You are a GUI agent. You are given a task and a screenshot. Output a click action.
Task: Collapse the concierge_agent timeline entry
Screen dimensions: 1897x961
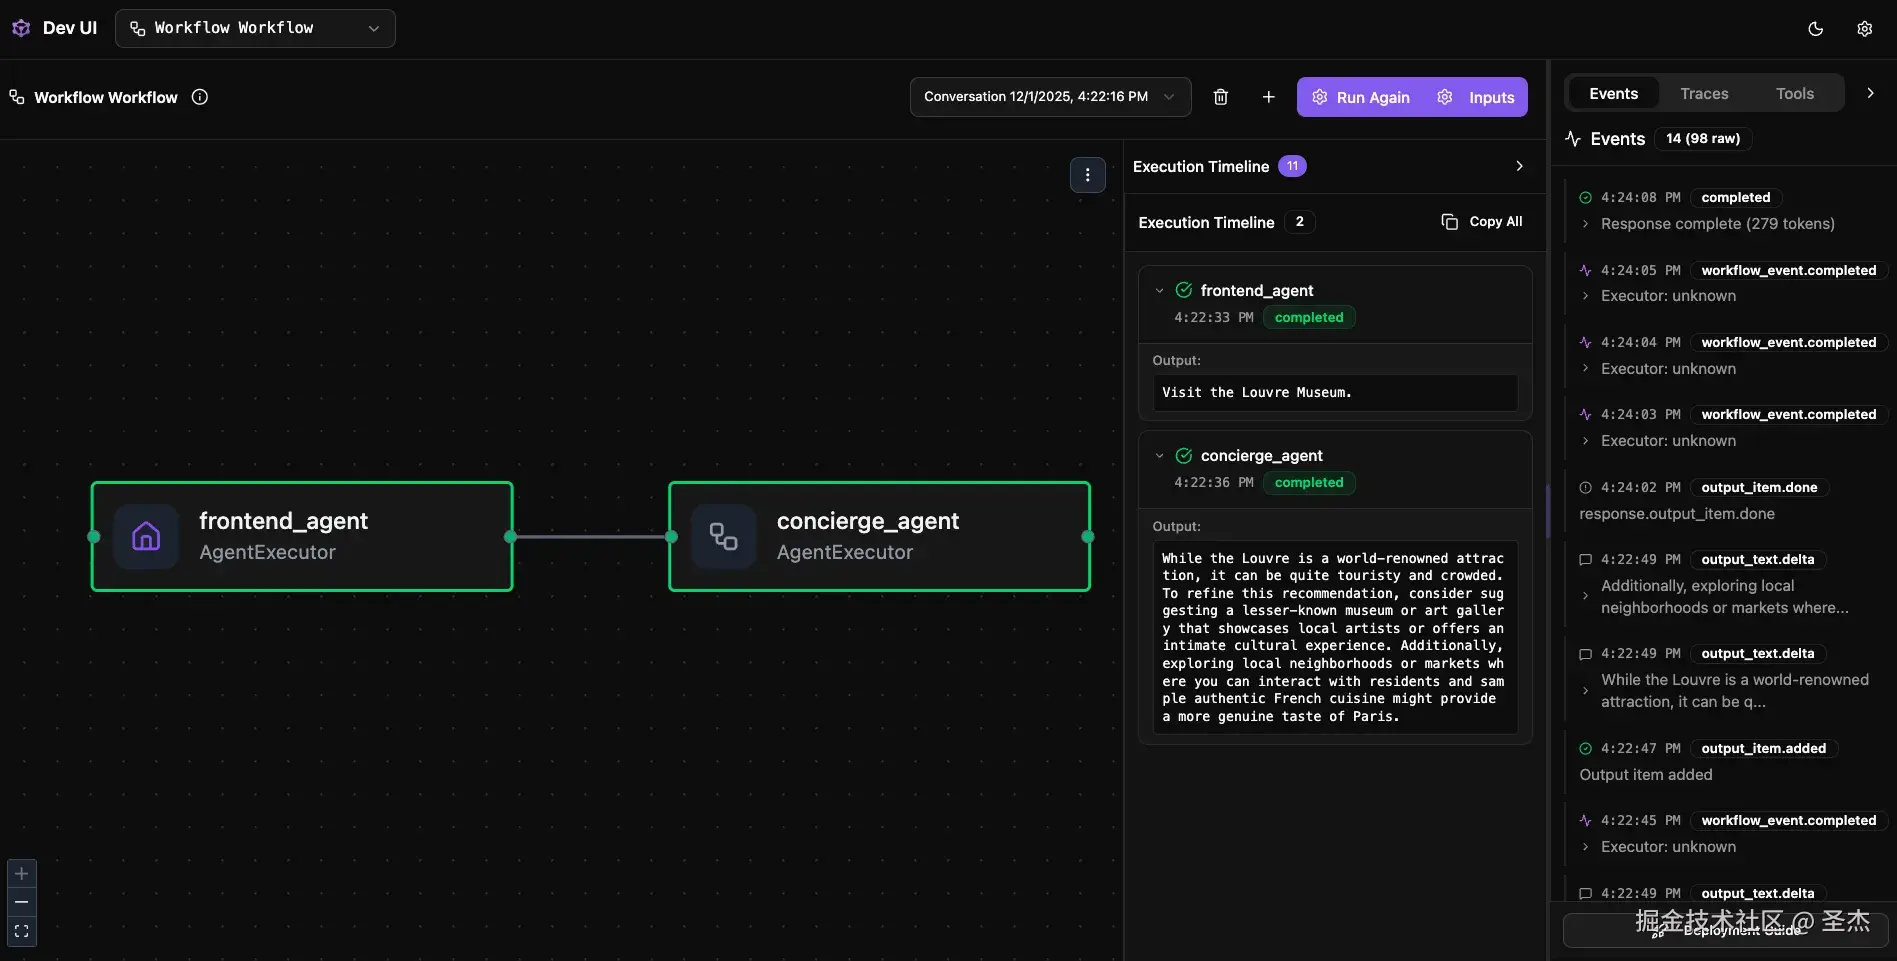[1159, 456]
